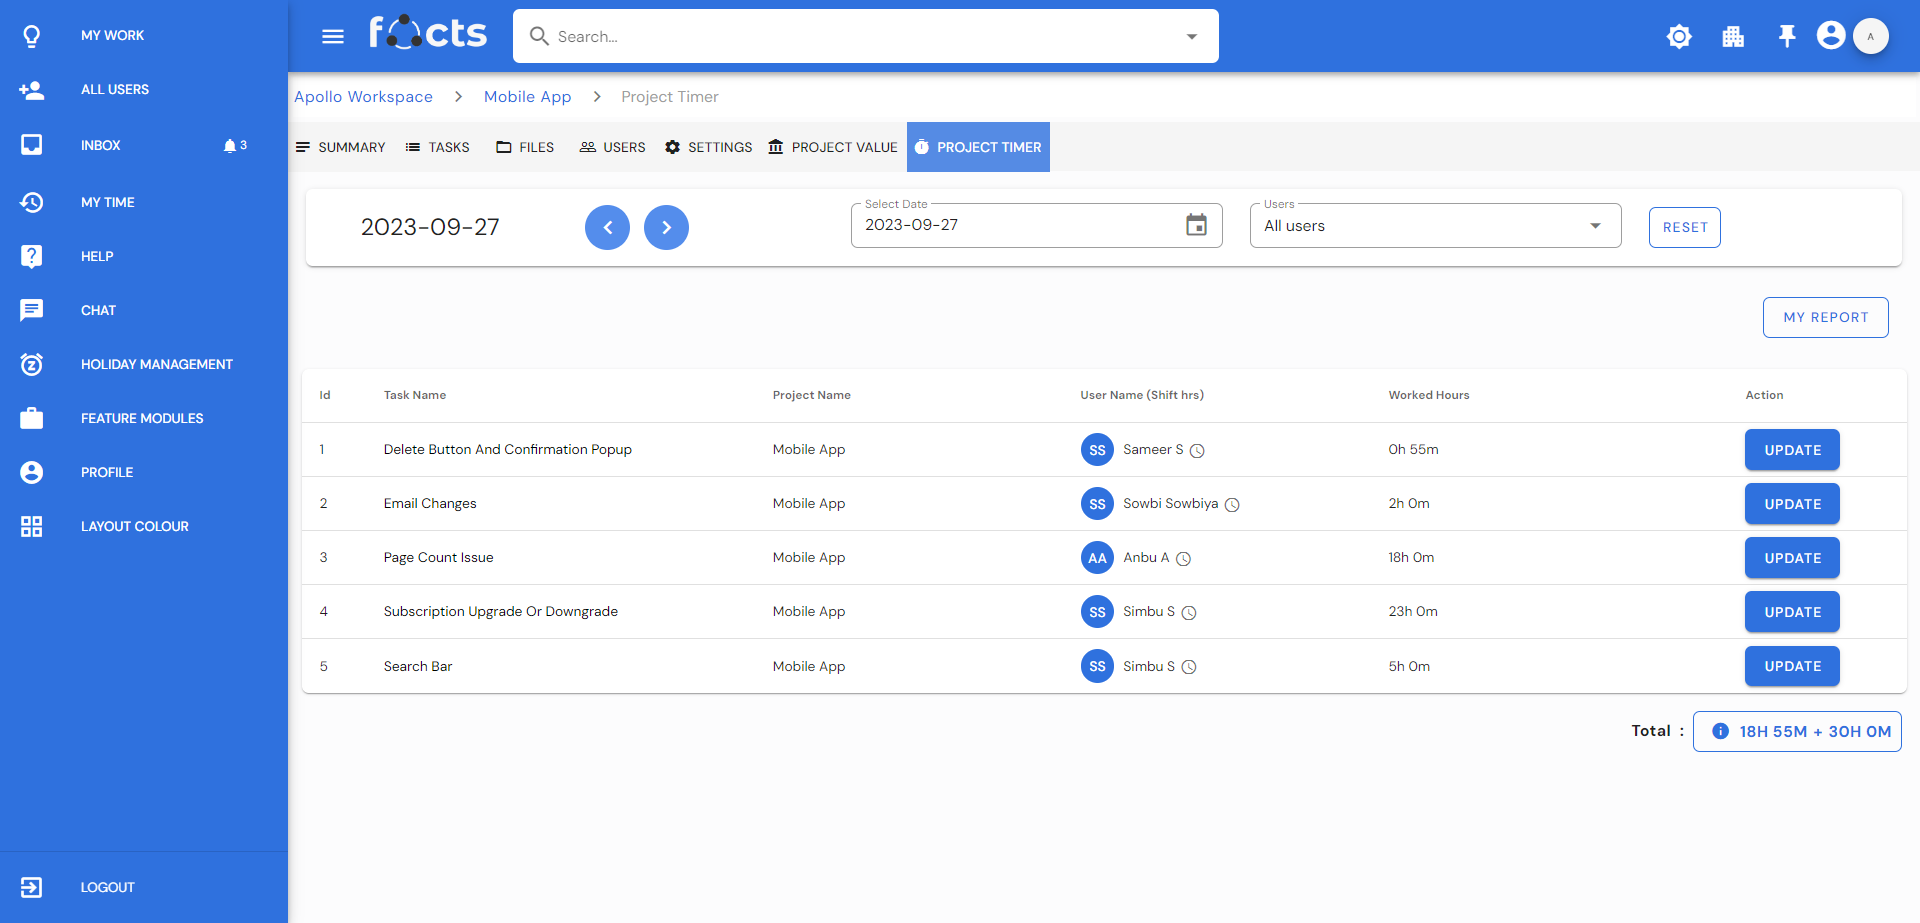
Task: Click the calendar icon in Select Date
Action: point(1196,225)
